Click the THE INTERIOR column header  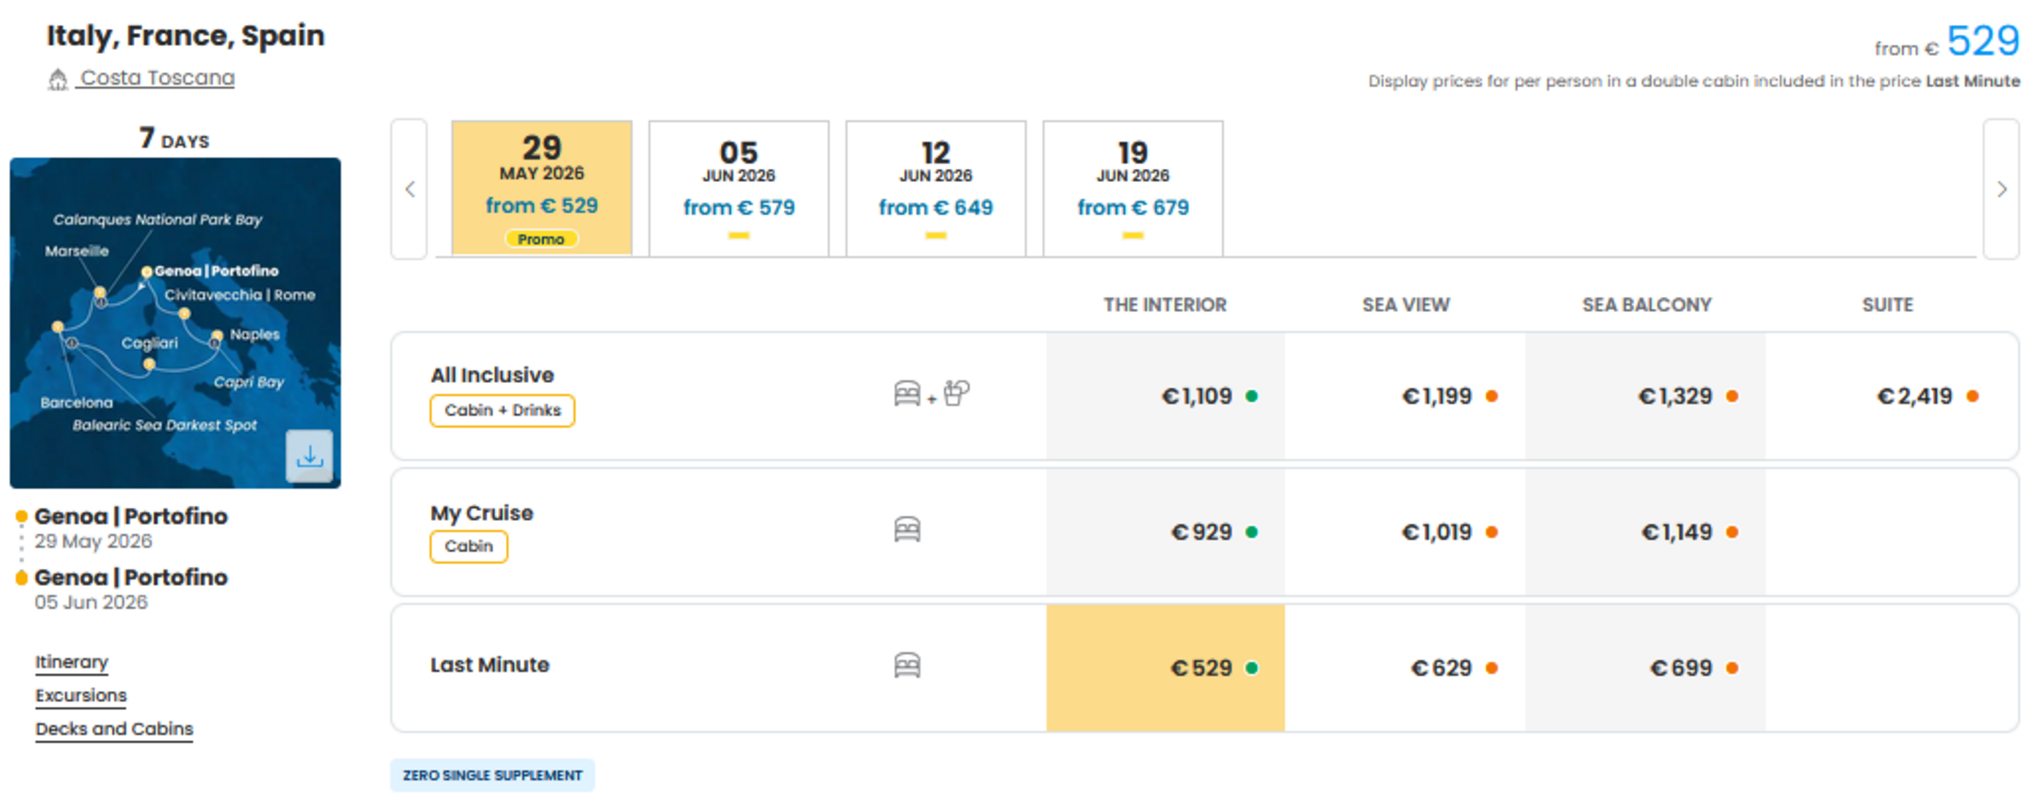click(x=1165, y=305)
